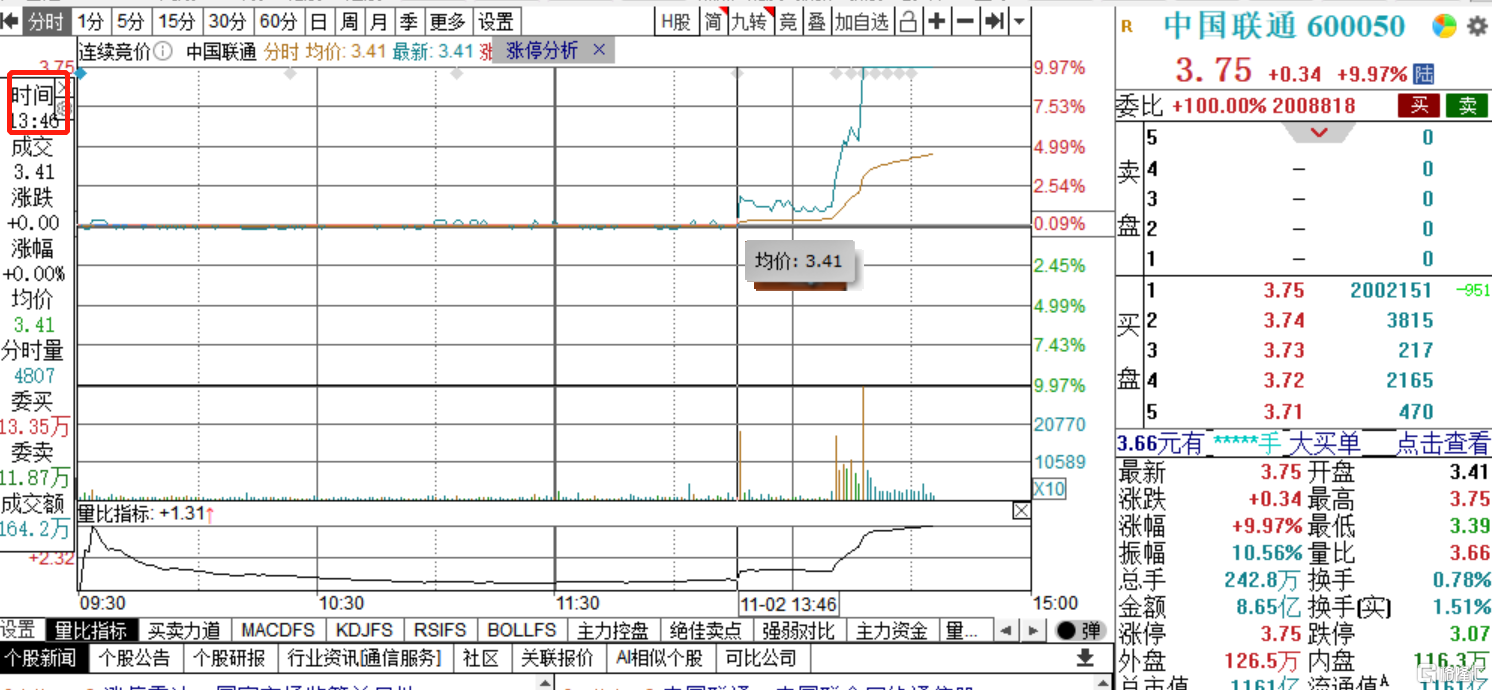Image resolution: width=1492 pixels, height=690 pixels.
Task: Jump to the latest data with arrow-bar icon
Action: point(993,21)
